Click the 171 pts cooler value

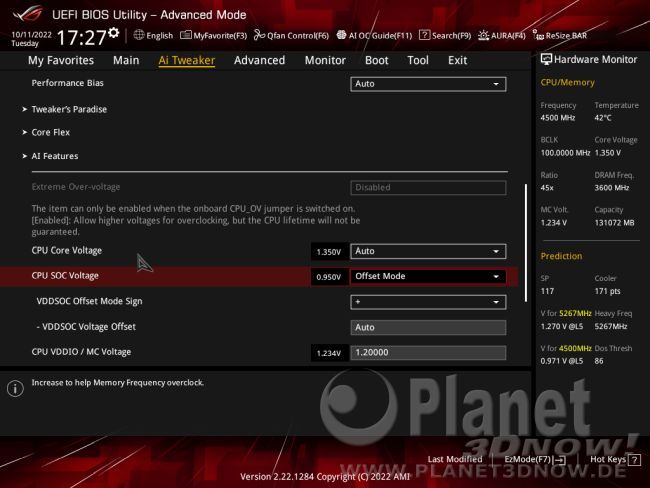607,291
